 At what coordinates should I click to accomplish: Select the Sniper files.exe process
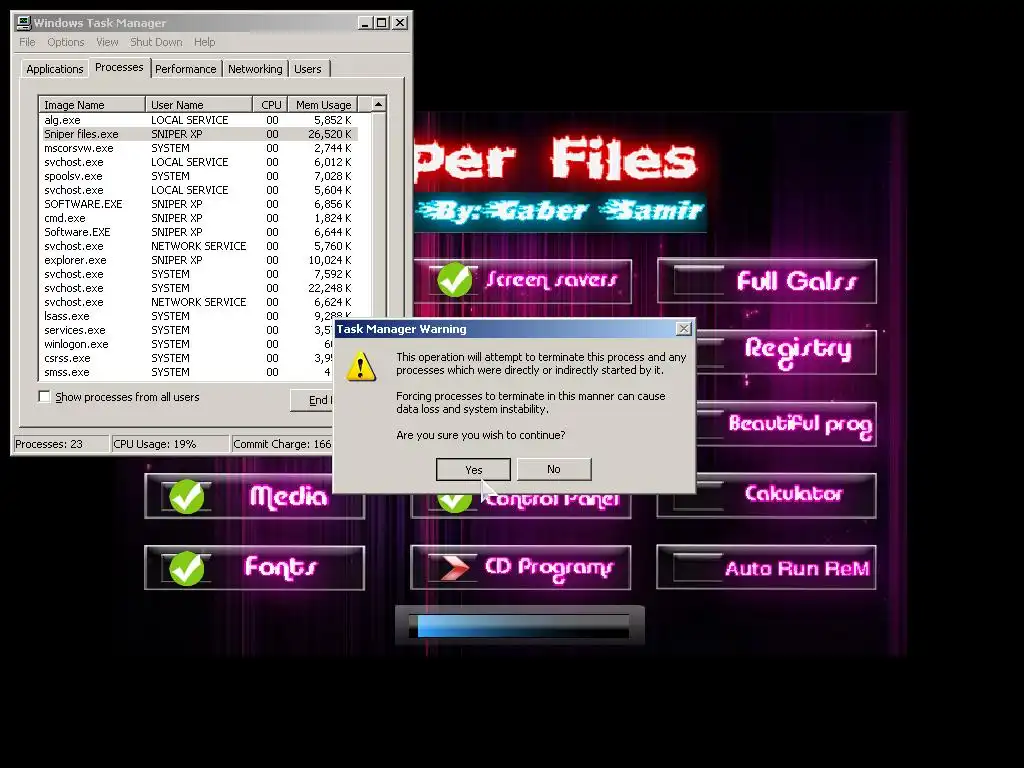(199, 134)
